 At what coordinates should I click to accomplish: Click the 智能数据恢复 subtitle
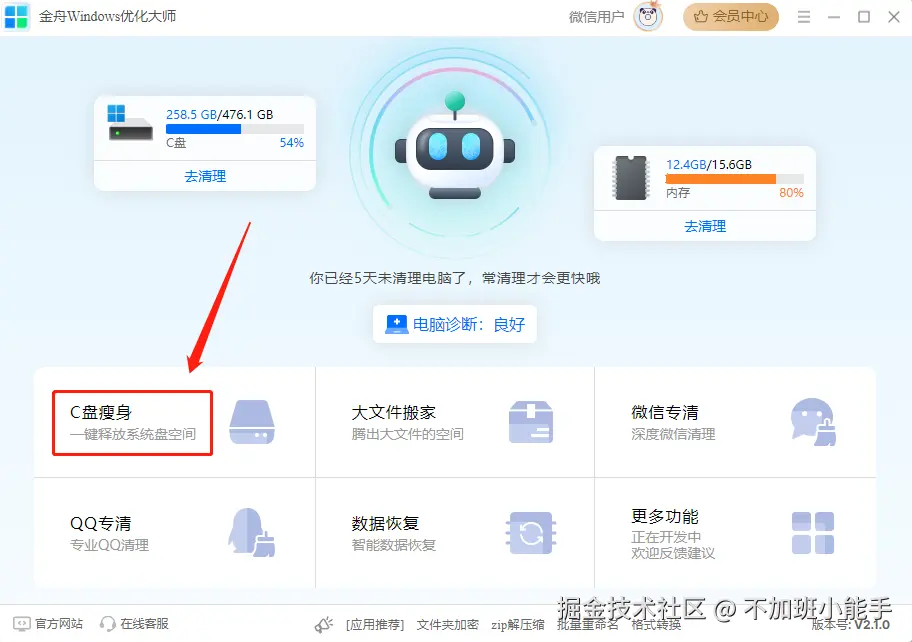coord(393,545)
